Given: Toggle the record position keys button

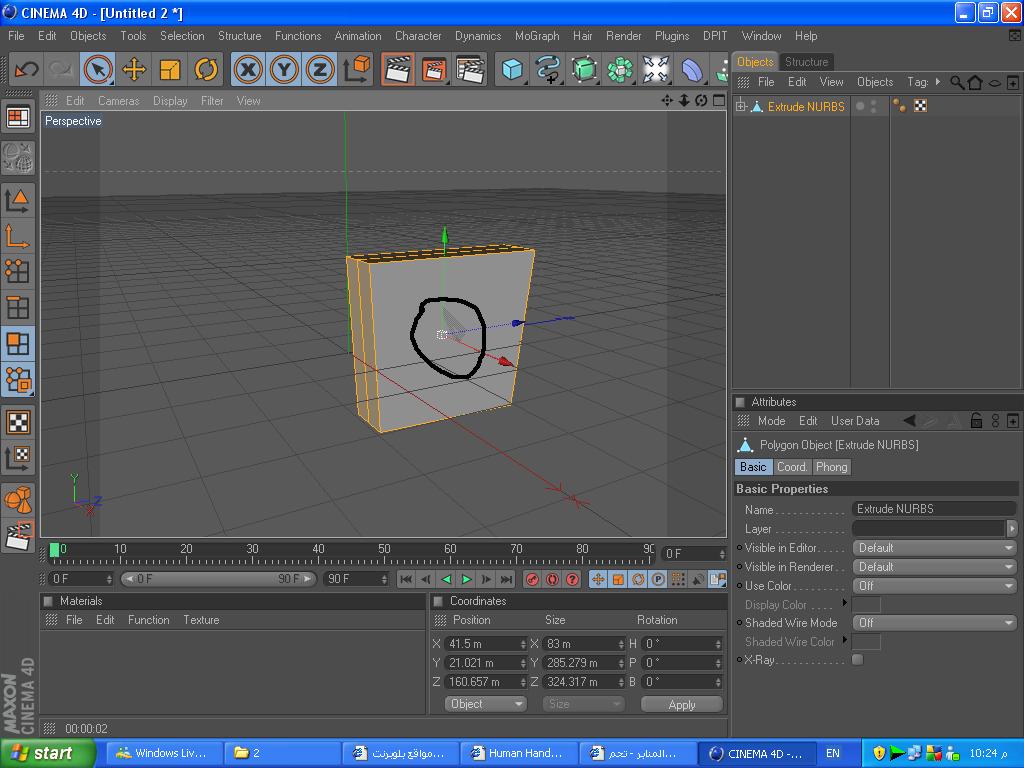Looking at the screenshot, I should click(598, 579).
